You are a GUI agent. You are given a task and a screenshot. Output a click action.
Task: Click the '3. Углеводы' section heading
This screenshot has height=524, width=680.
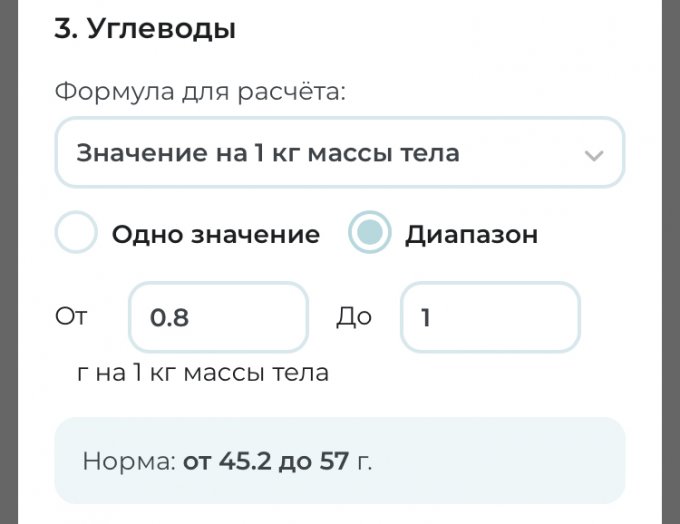pos(145,29)
